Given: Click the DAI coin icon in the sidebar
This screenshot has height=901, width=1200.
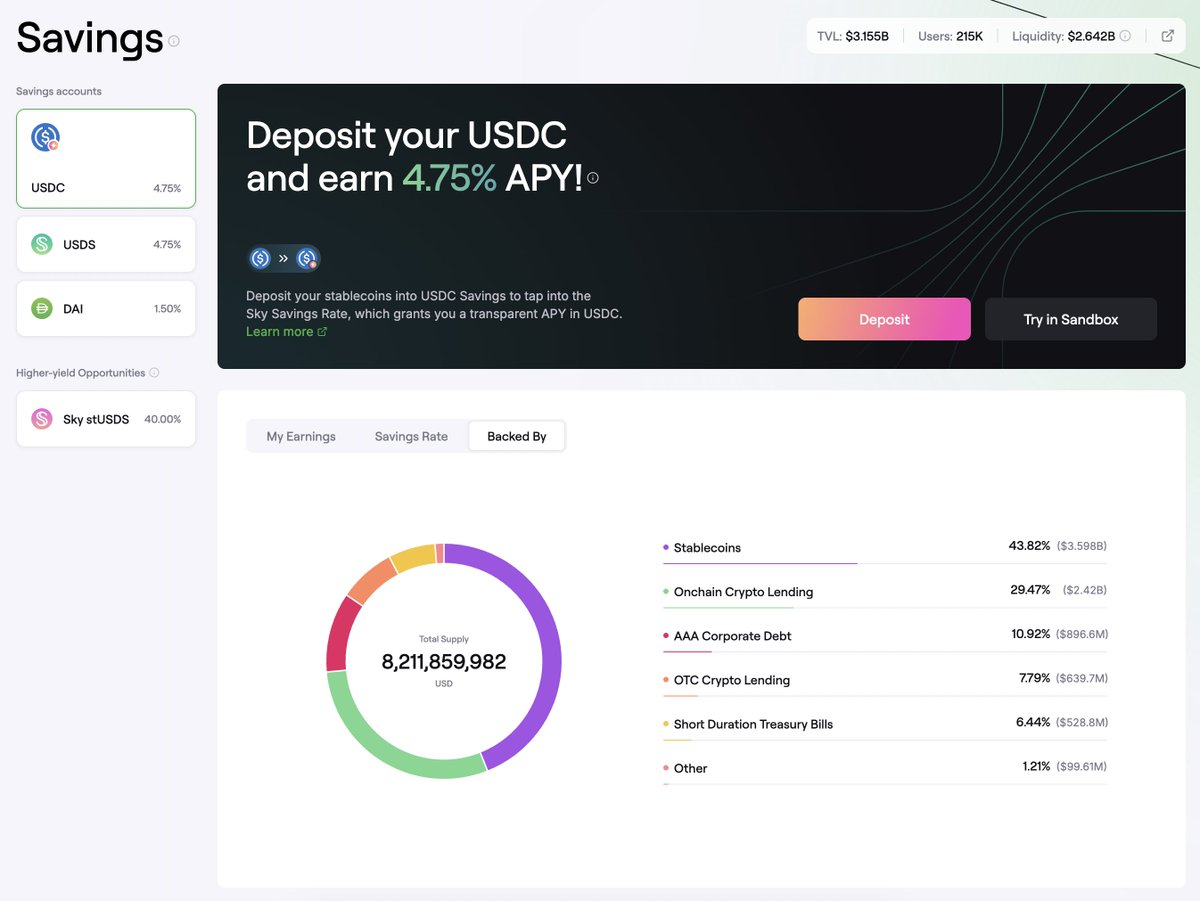Looking at the screenshot, I should (41, 308).
